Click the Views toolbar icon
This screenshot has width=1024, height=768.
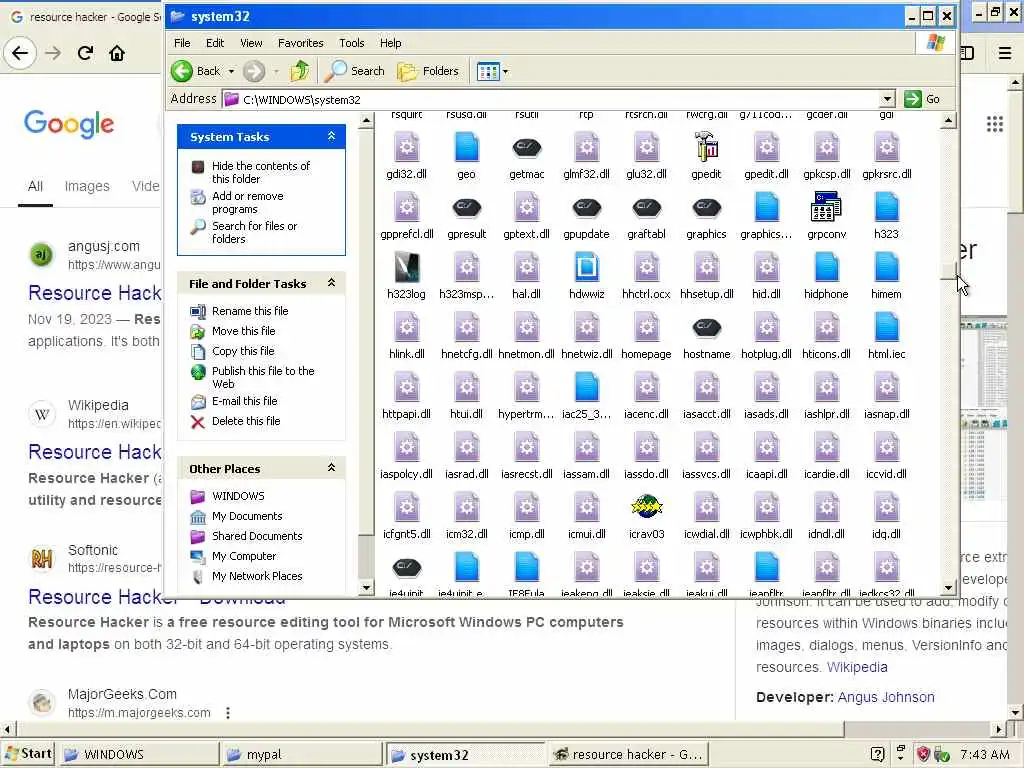pos(488,71)
